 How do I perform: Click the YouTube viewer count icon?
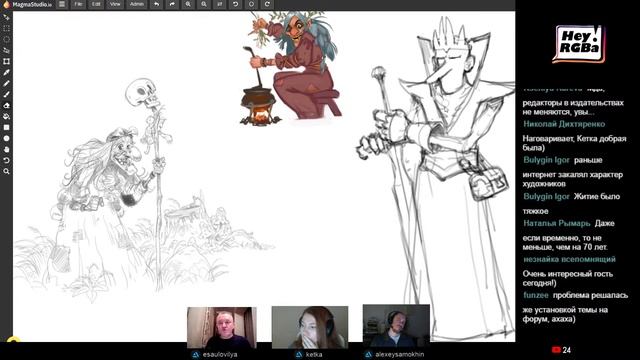tap(556, 350)
